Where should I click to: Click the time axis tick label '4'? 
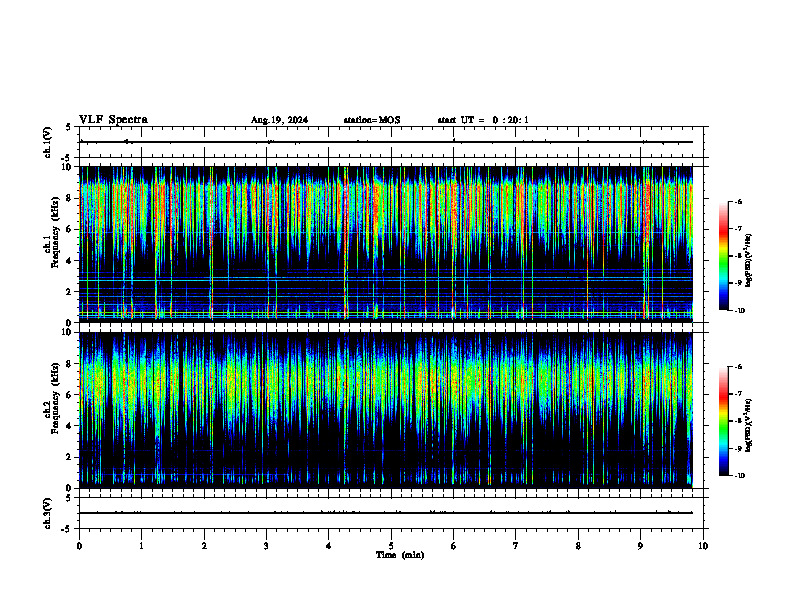point(328,546)
